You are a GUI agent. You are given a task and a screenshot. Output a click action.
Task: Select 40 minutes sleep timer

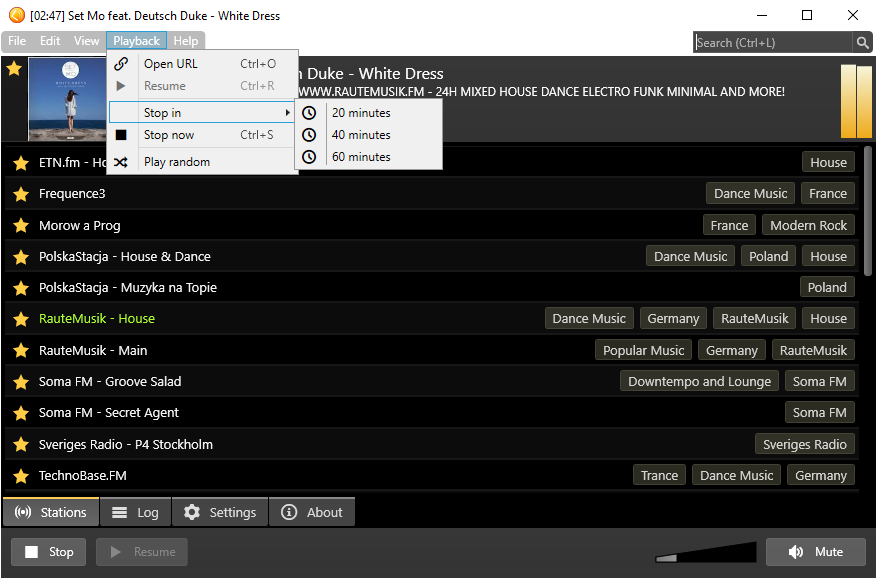point(361,135)
